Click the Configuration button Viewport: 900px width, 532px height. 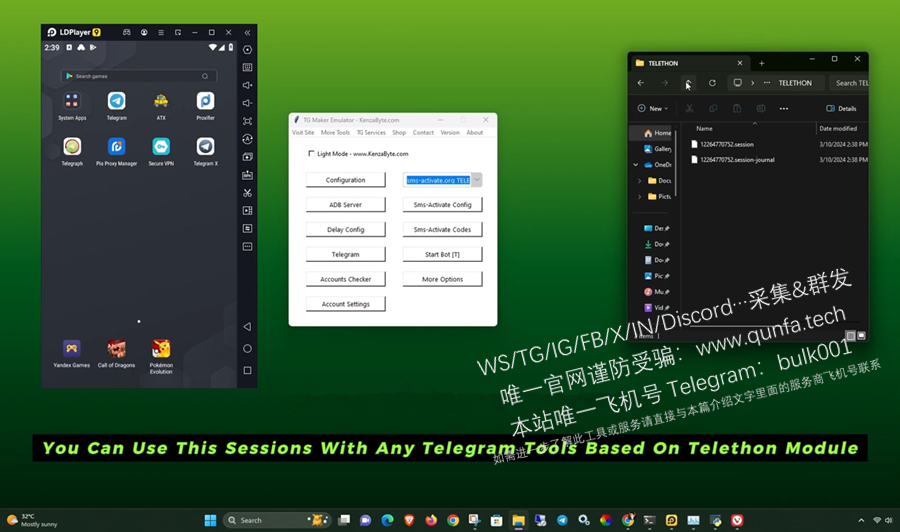pyautogui.click(x=346, y=180)
